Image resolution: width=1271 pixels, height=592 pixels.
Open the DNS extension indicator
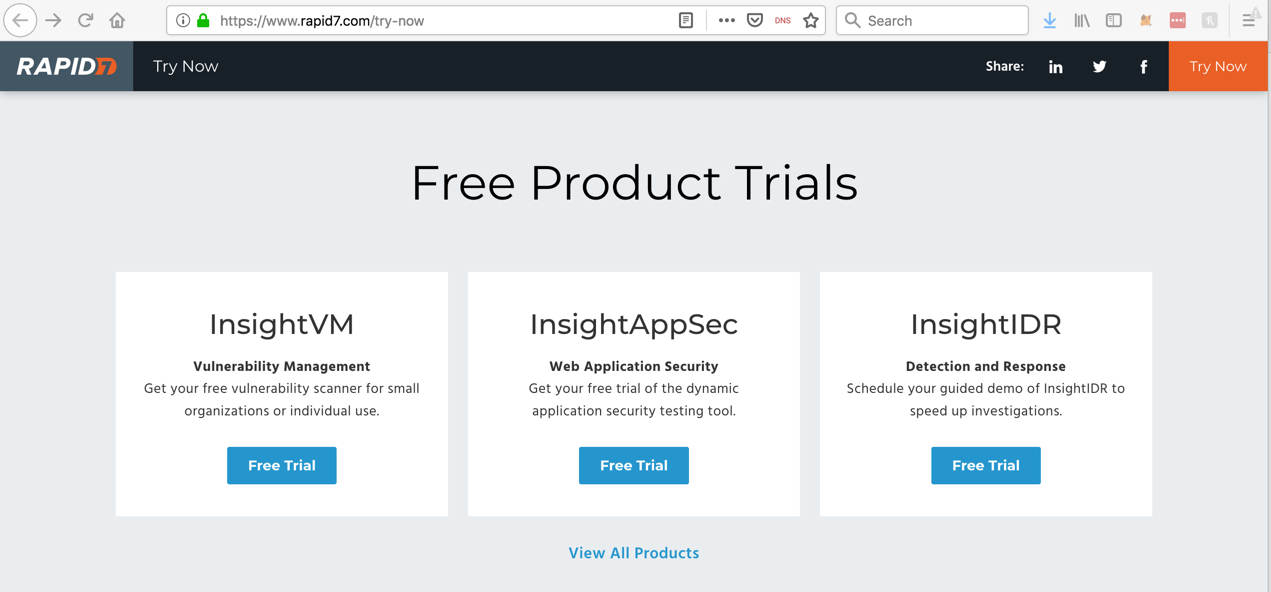782,20
